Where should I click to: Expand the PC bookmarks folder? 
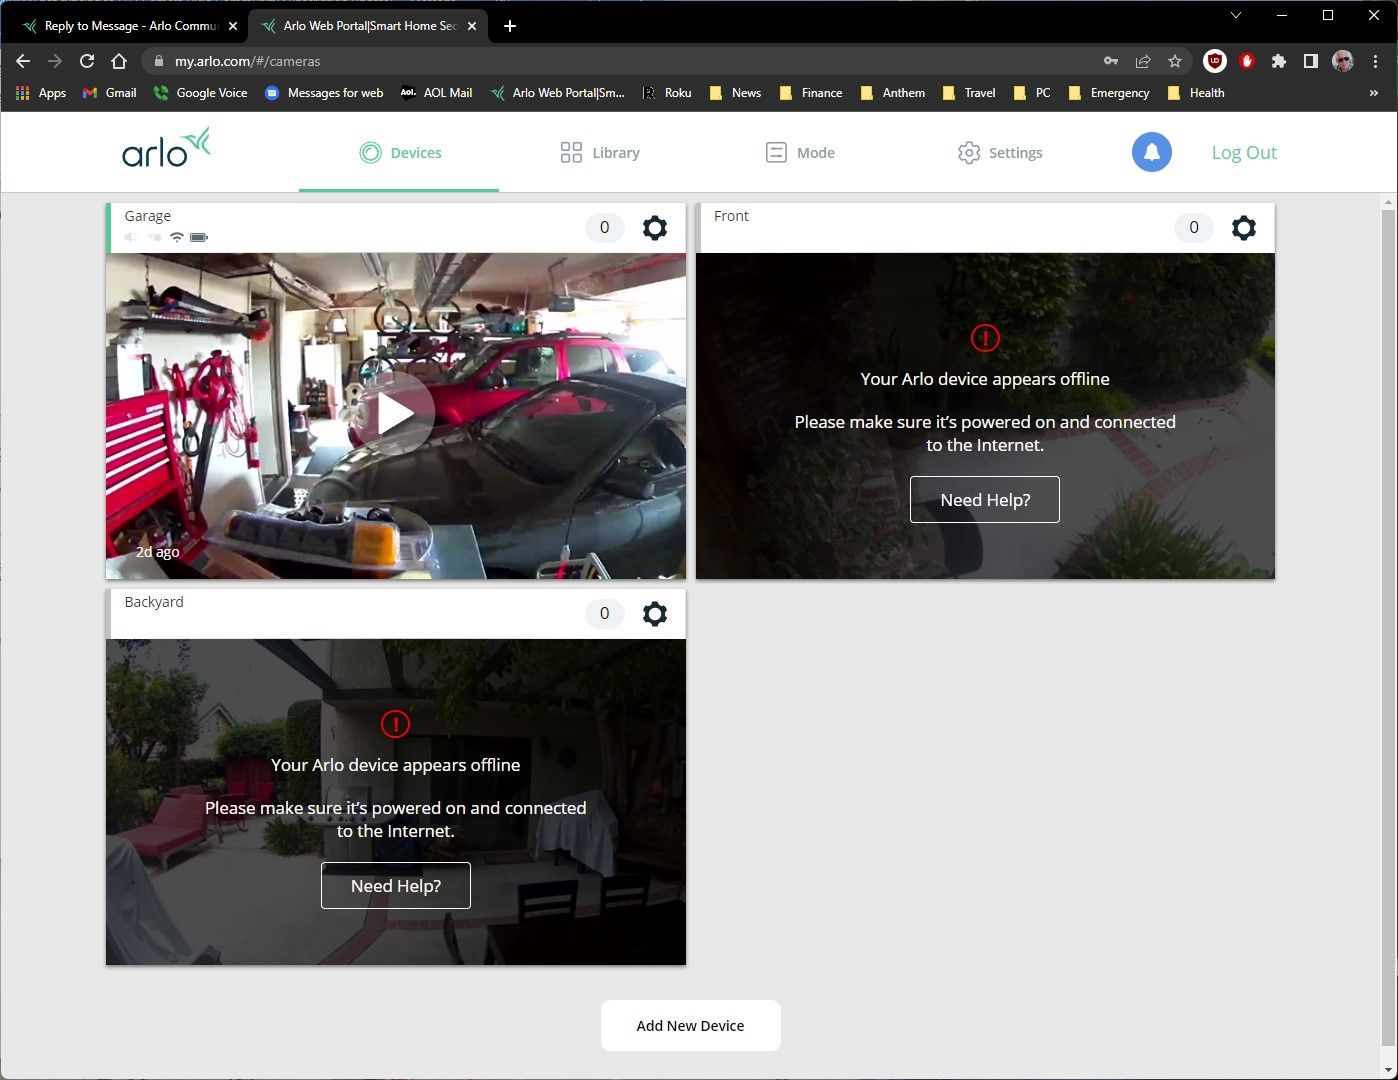1032,93
